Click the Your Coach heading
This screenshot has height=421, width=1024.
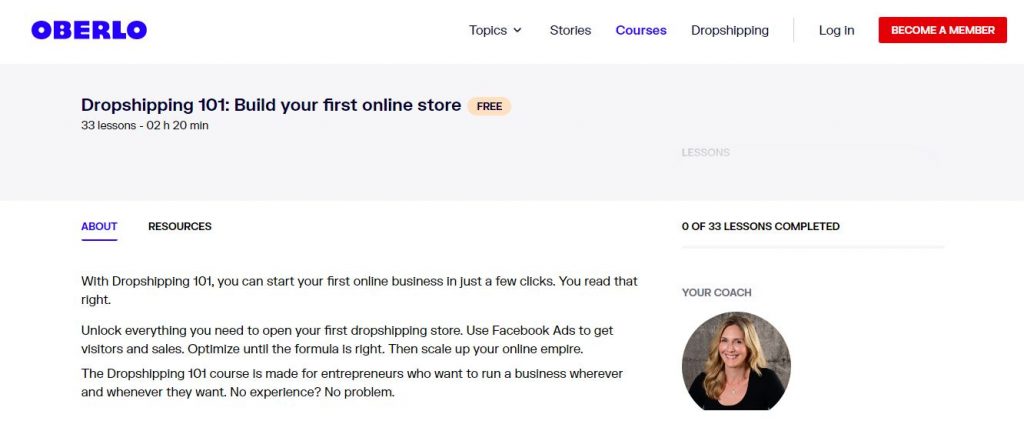[716, 292]
